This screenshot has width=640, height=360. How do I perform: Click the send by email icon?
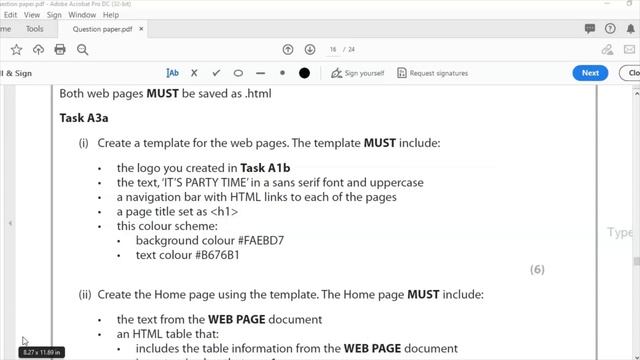click(629, 50)
